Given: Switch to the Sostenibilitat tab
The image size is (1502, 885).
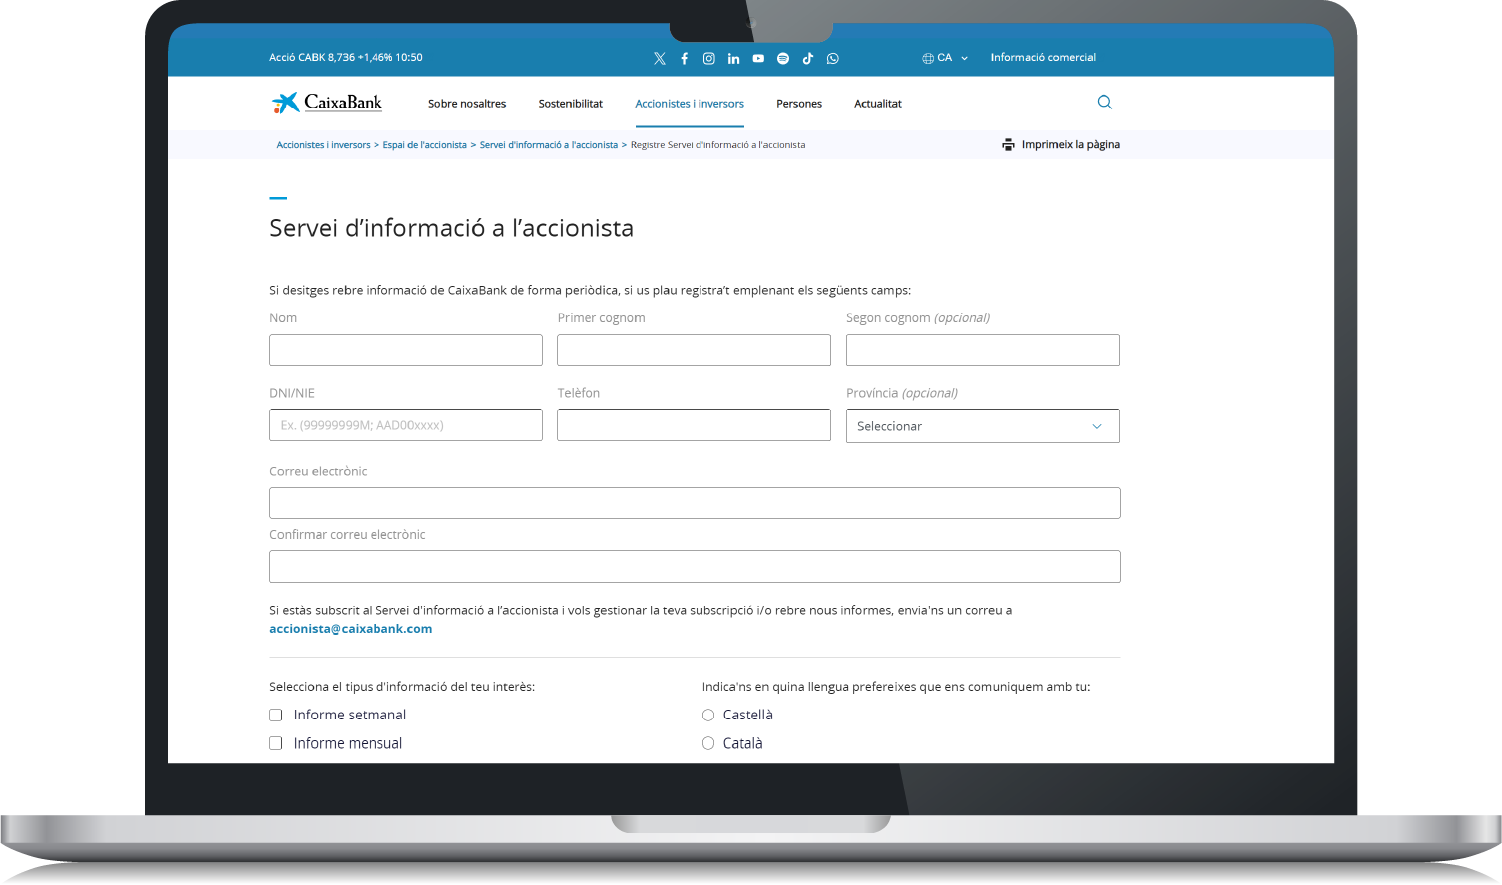Looking at the screenshot, I should (x=570, y=103).
